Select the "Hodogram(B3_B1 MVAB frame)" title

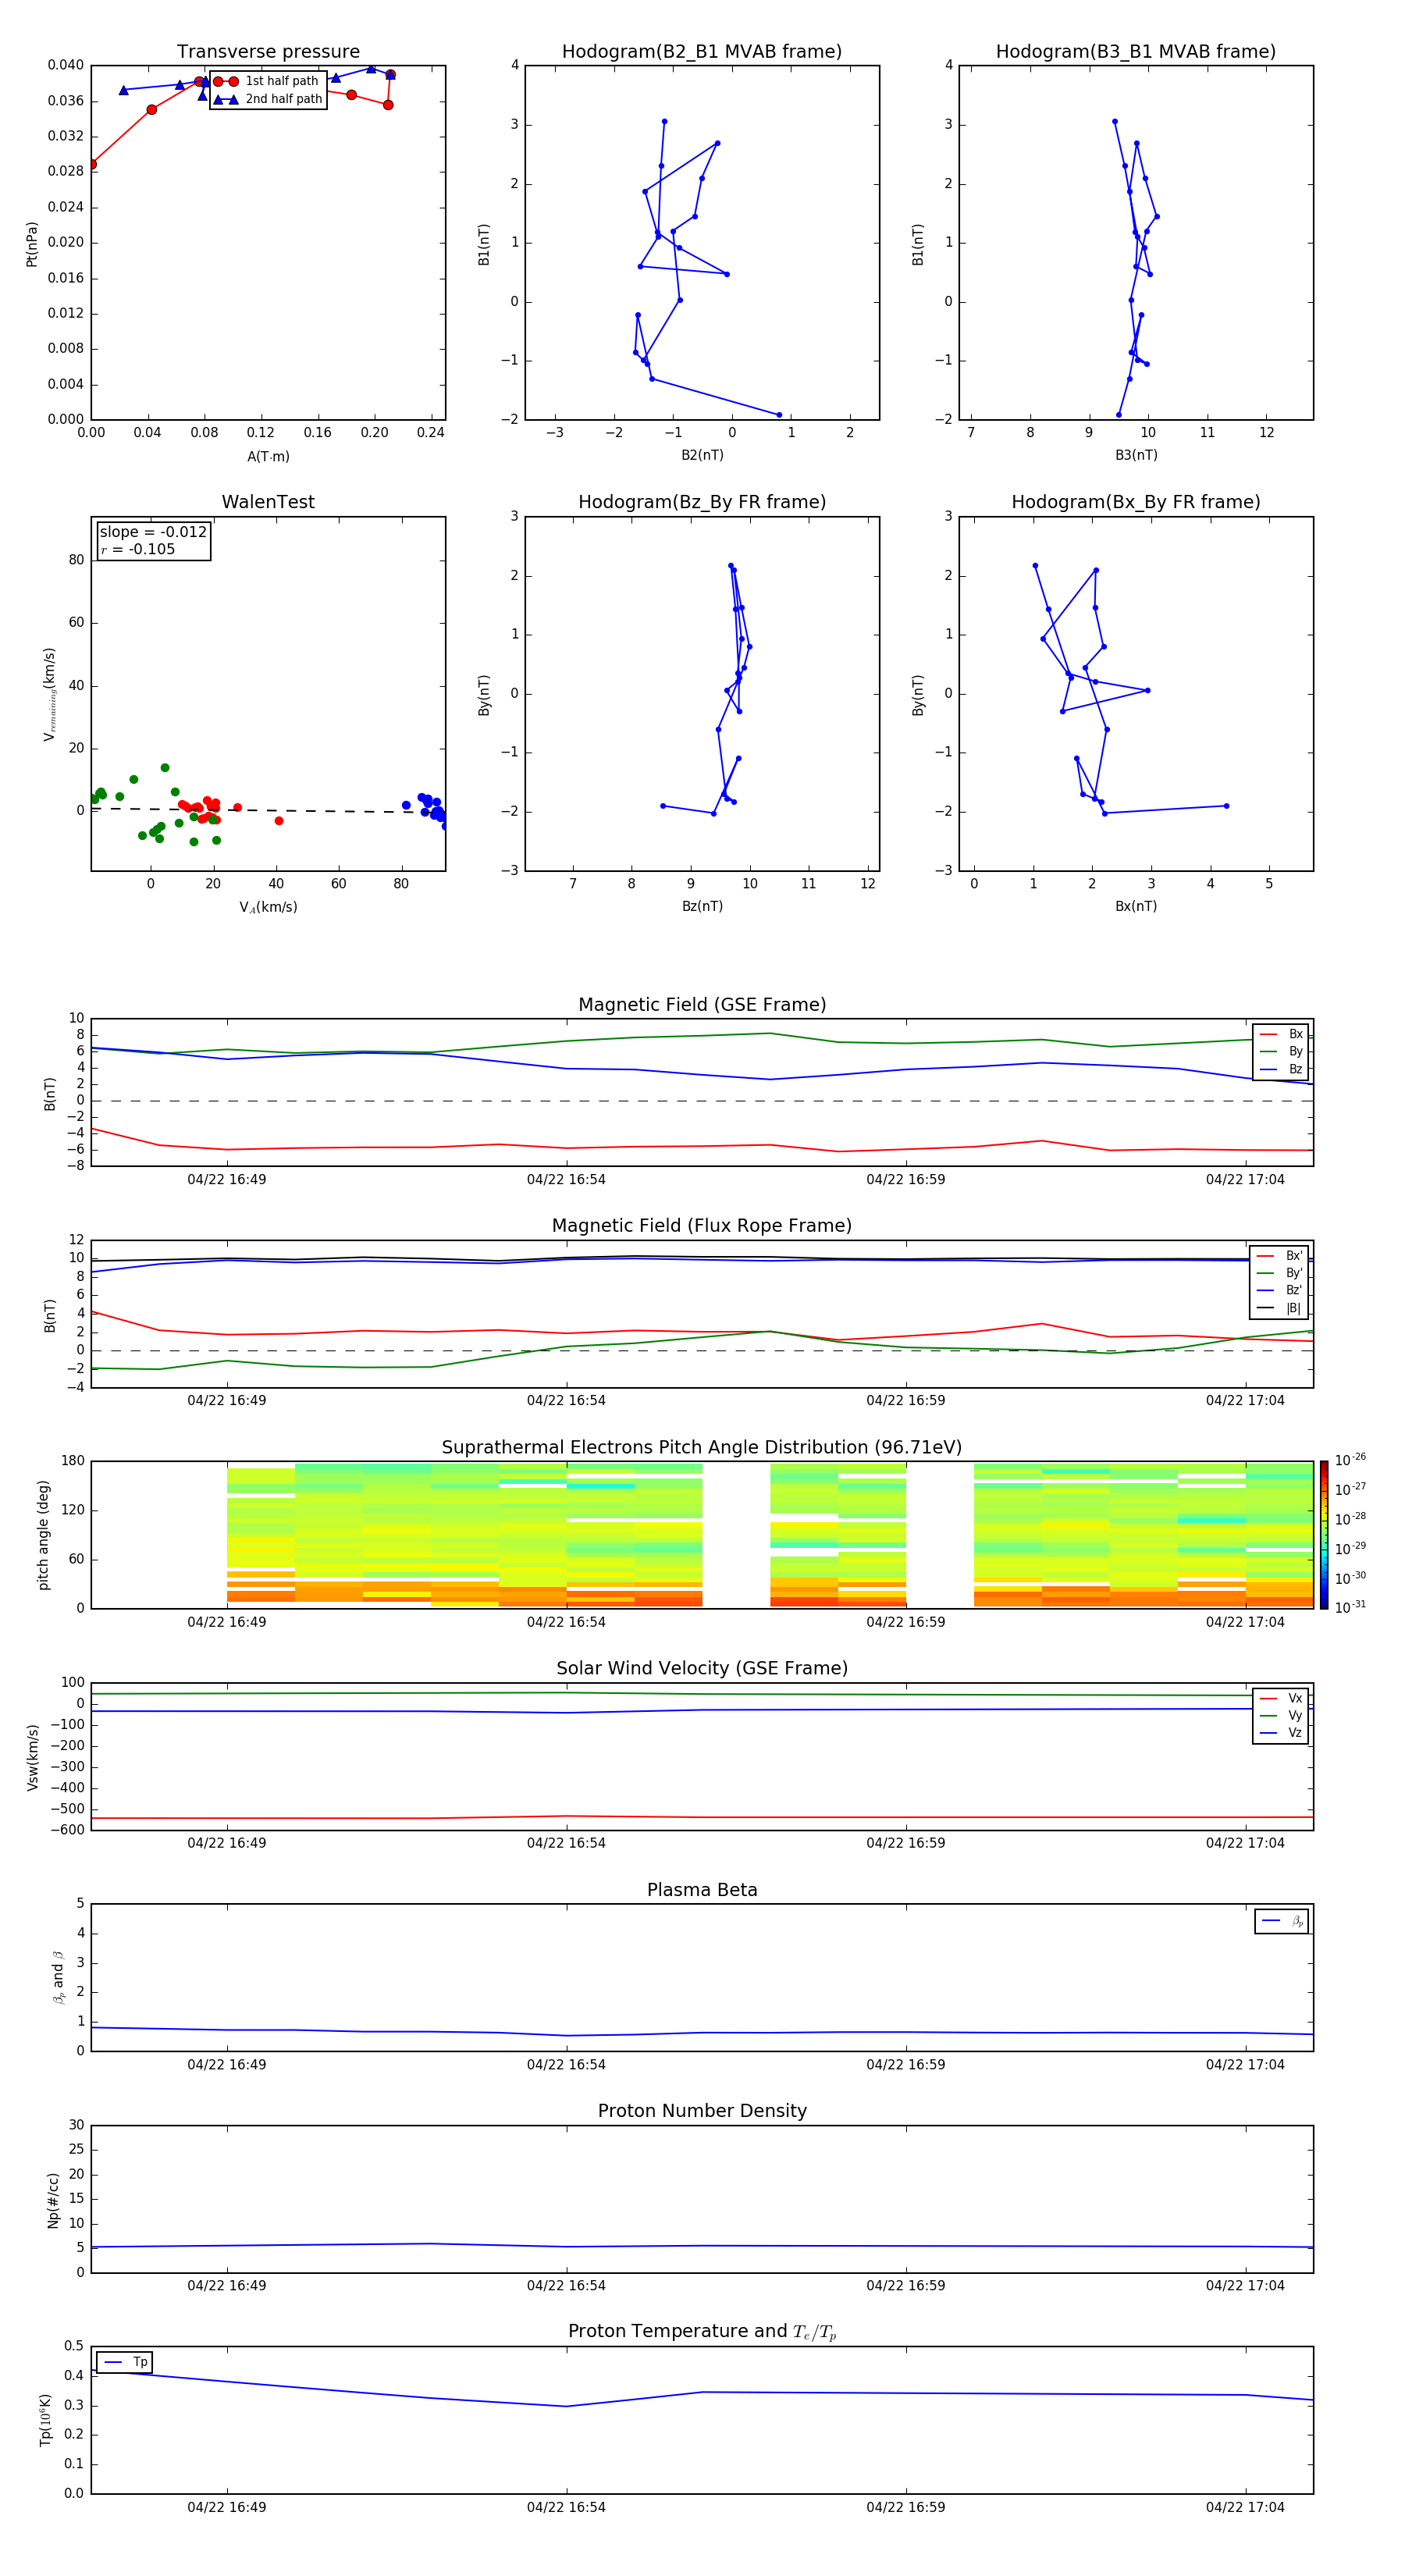point(1136,52)
